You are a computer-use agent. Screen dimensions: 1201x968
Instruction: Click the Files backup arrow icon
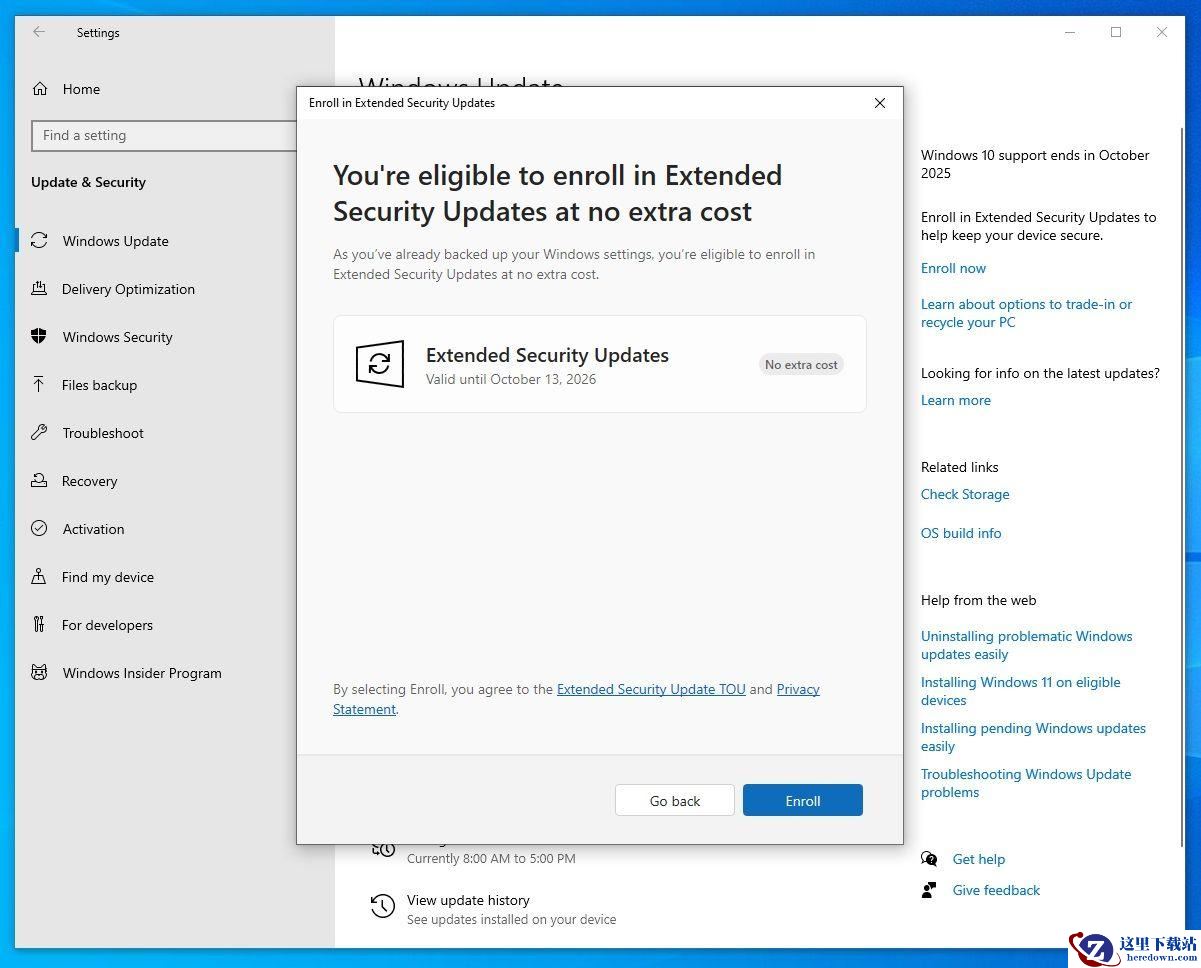(x=39, y=385)
